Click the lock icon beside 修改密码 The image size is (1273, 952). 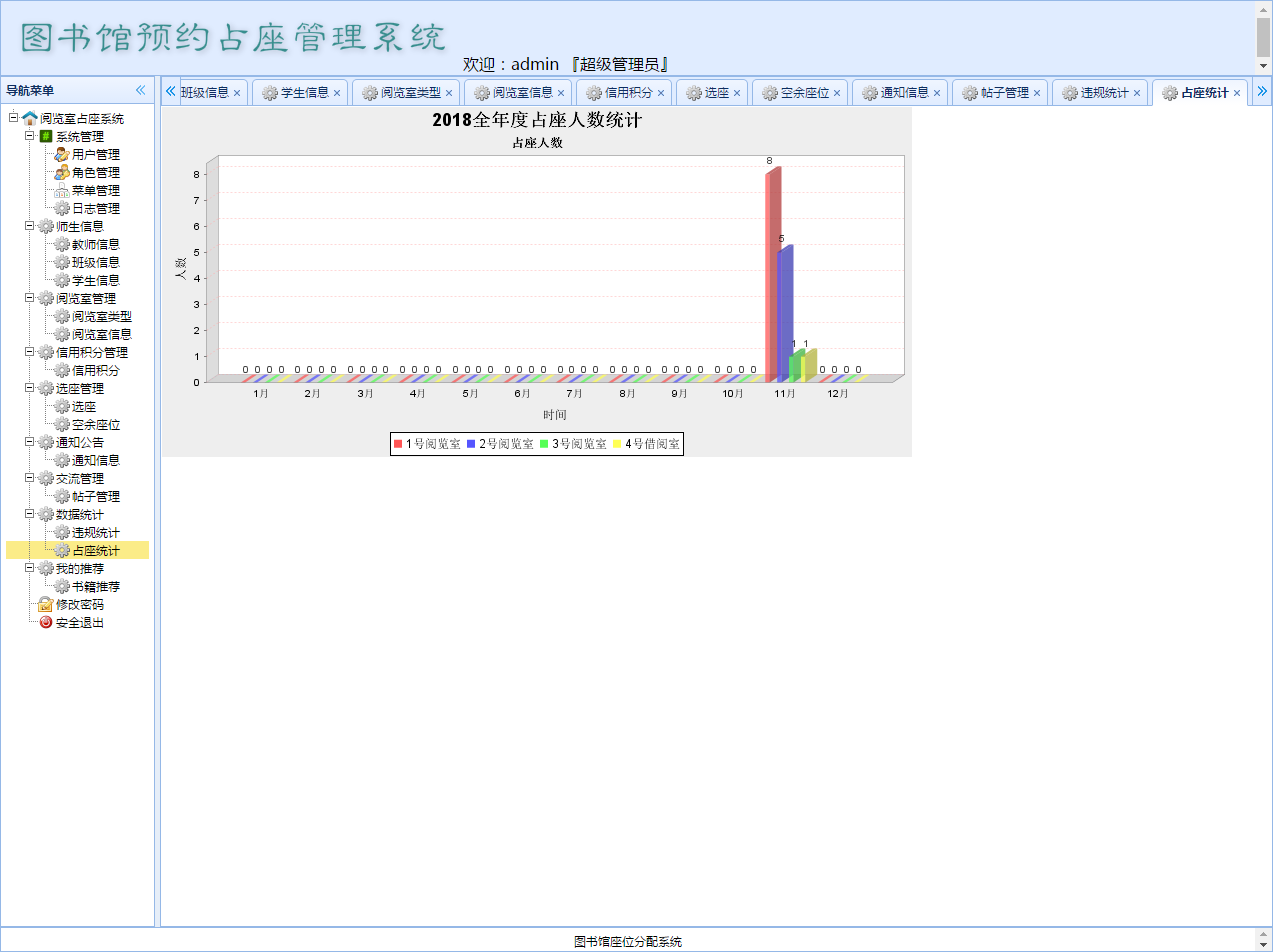(46, 604)
